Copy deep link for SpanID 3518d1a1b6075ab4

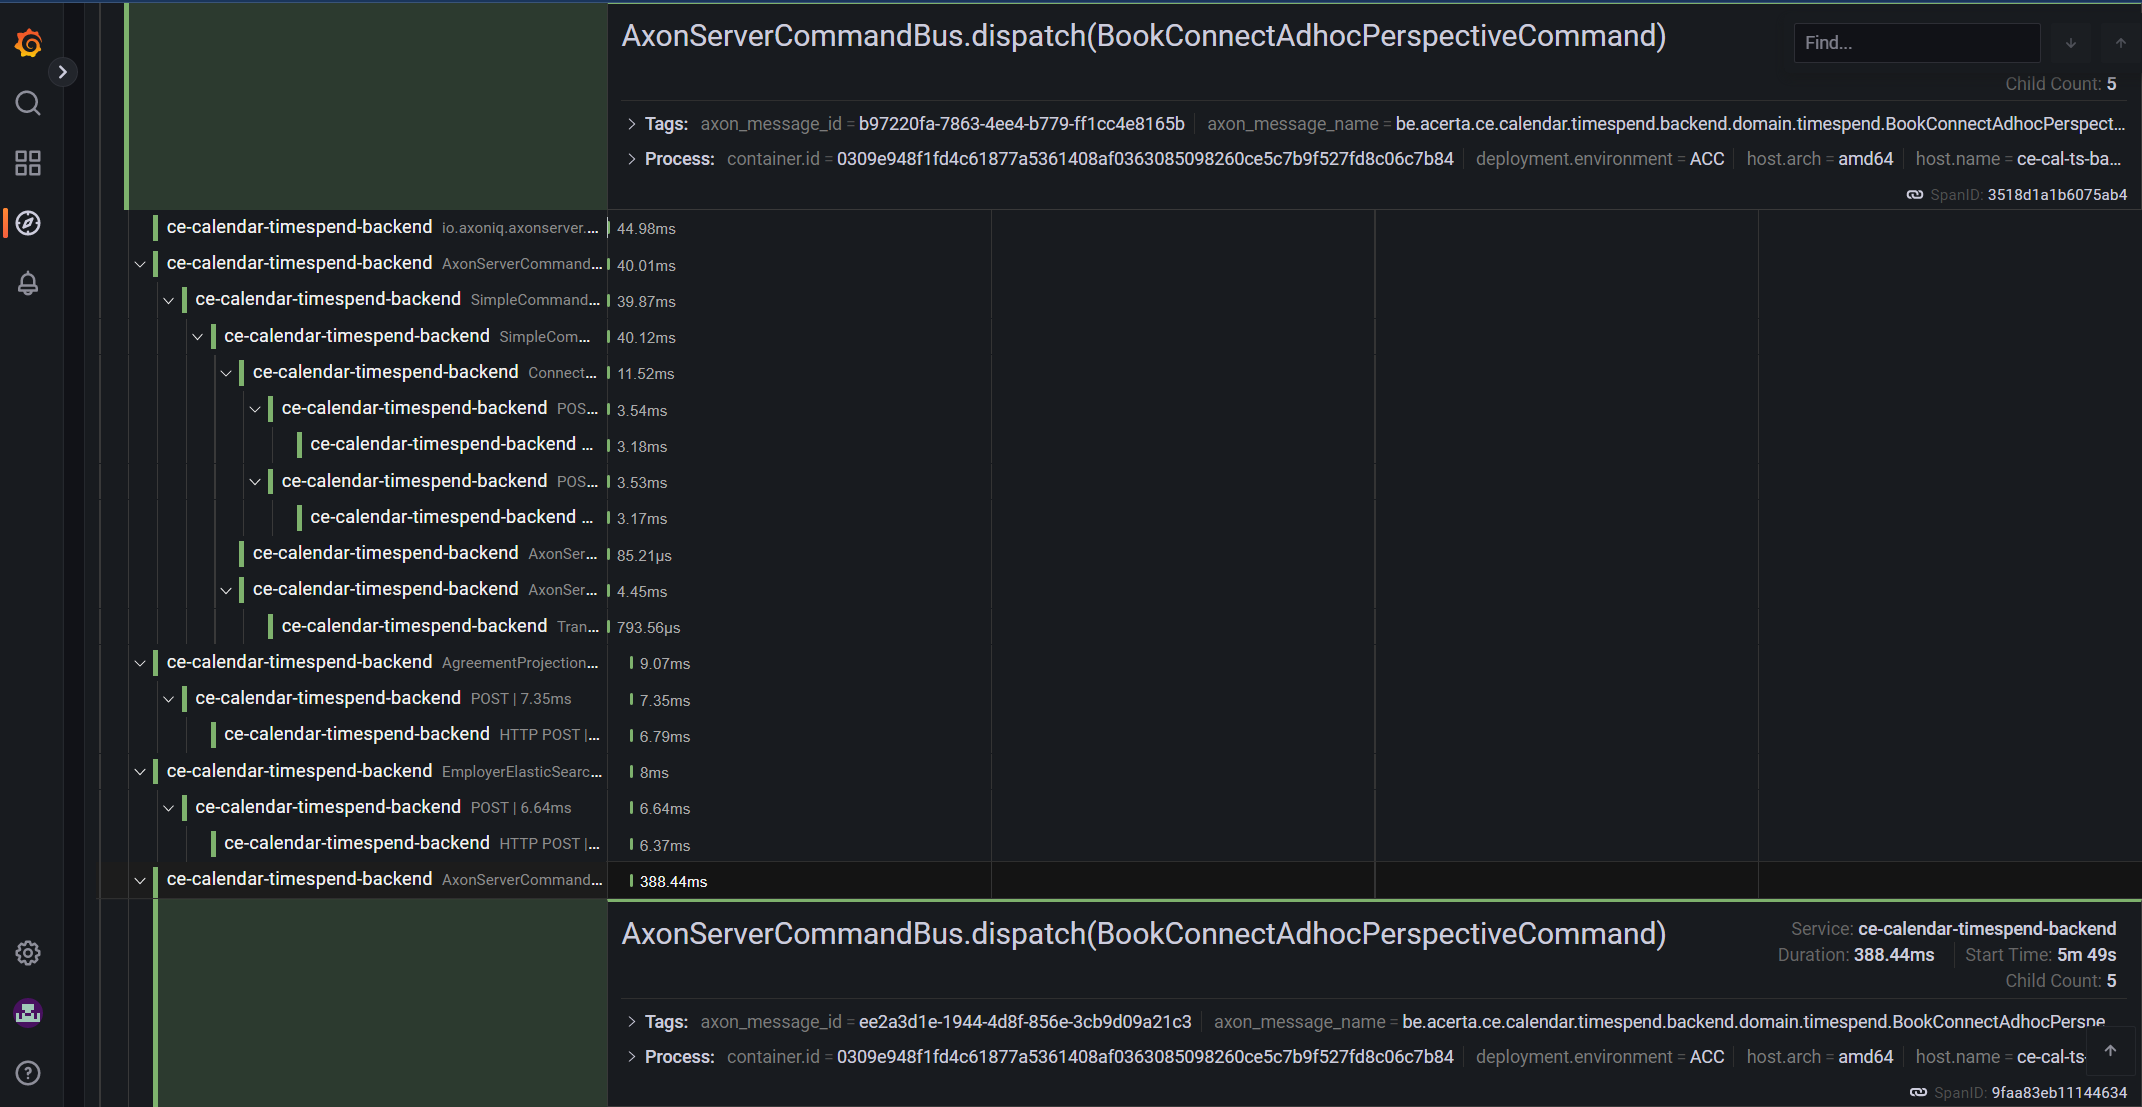coord(1914,195)
